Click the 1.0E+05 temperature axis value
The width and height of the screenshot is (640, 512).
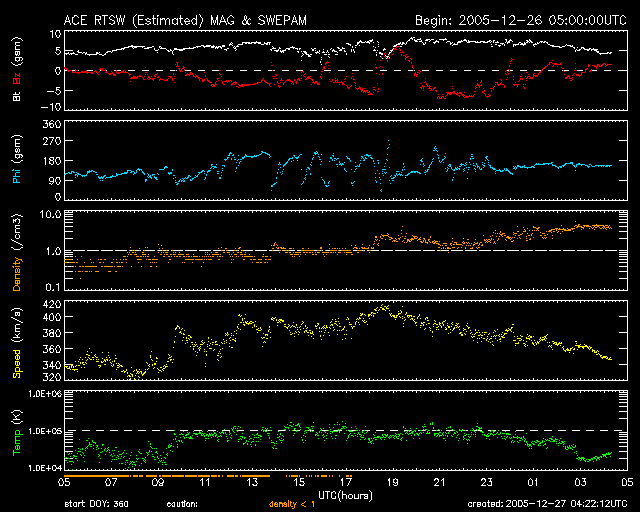44,431
